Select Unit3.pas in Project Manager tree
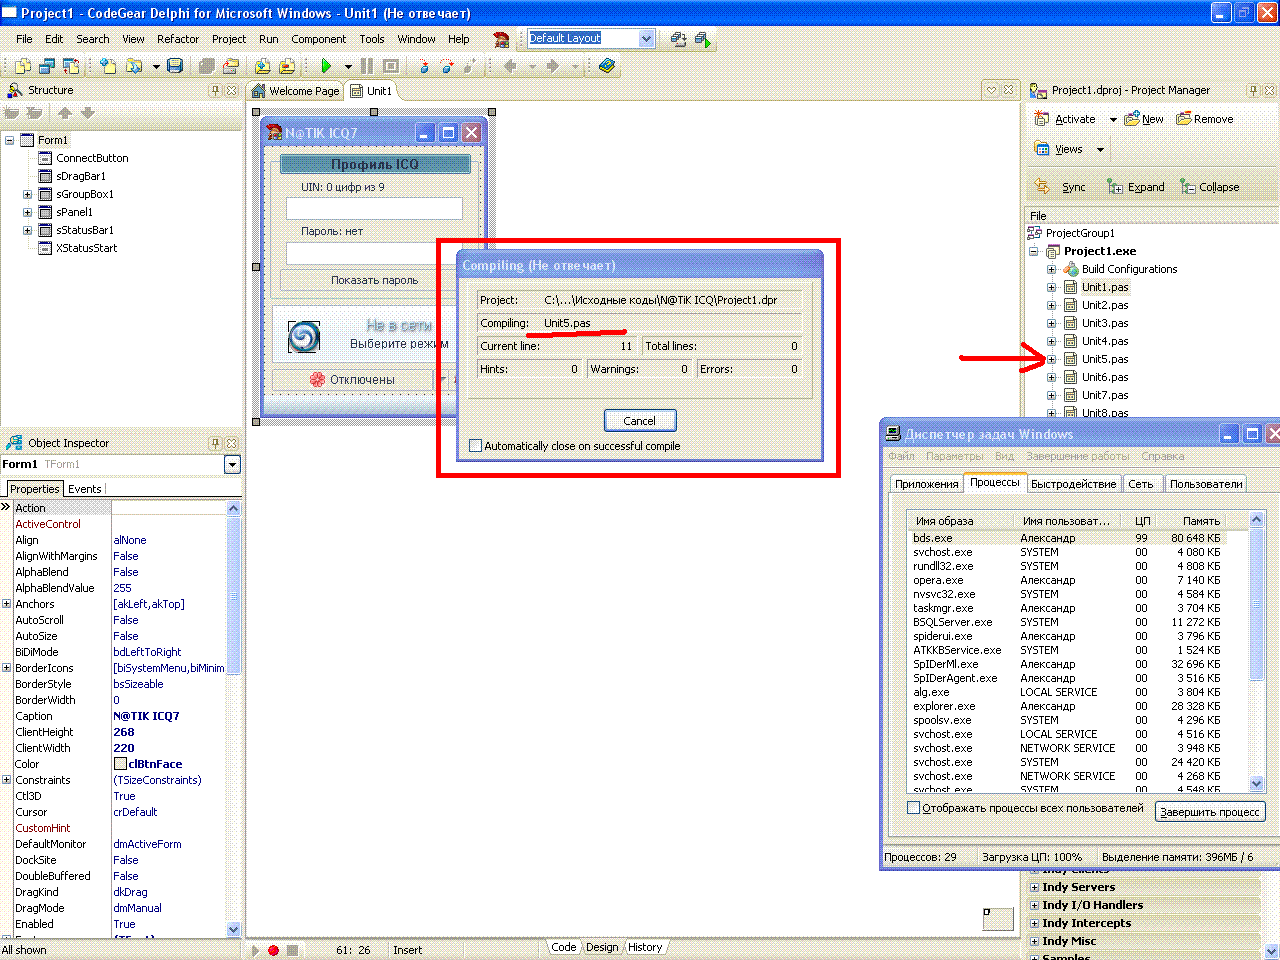This screenshot has height=960, width=1280. coord(1105,323)
